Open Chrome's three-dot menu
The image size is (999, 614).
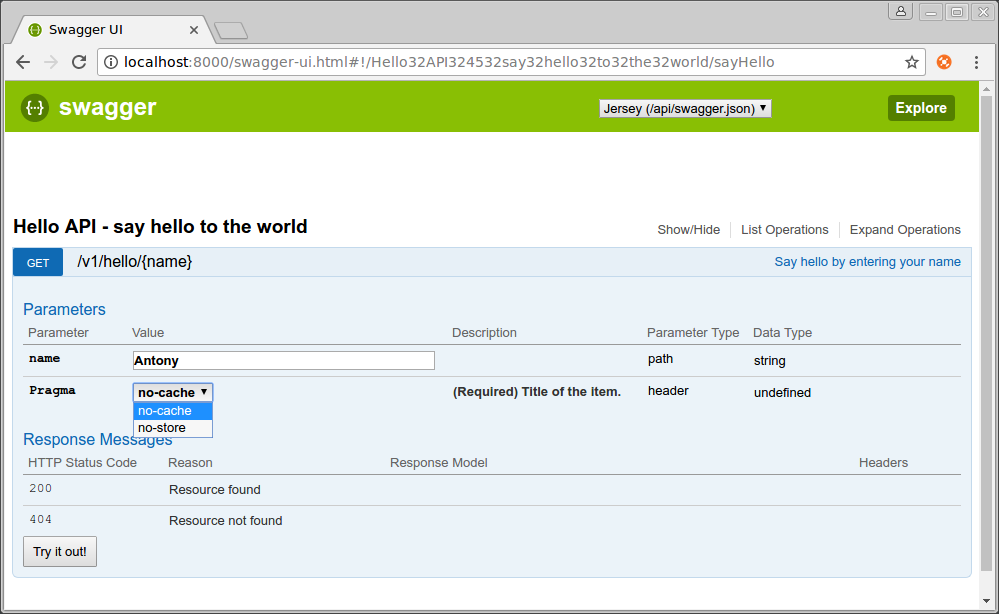tap(977, 62)
